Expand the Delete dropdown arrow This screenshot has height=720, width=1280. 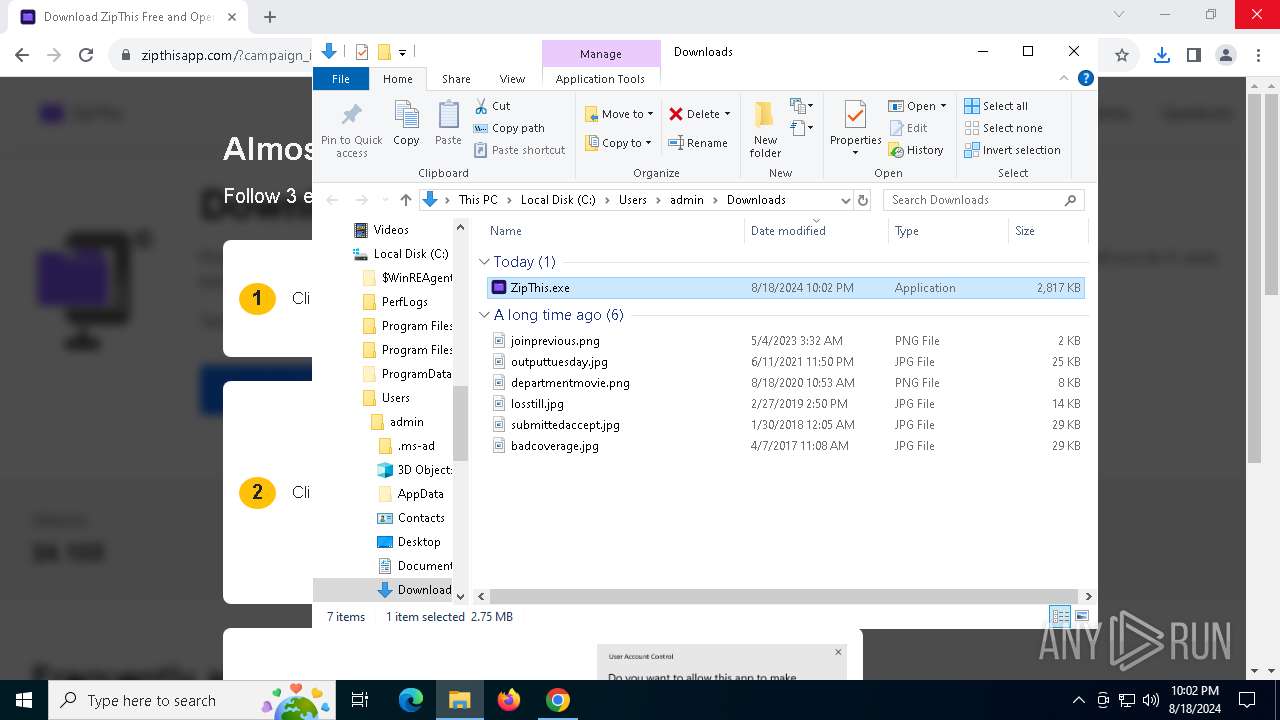click(727, 114)
